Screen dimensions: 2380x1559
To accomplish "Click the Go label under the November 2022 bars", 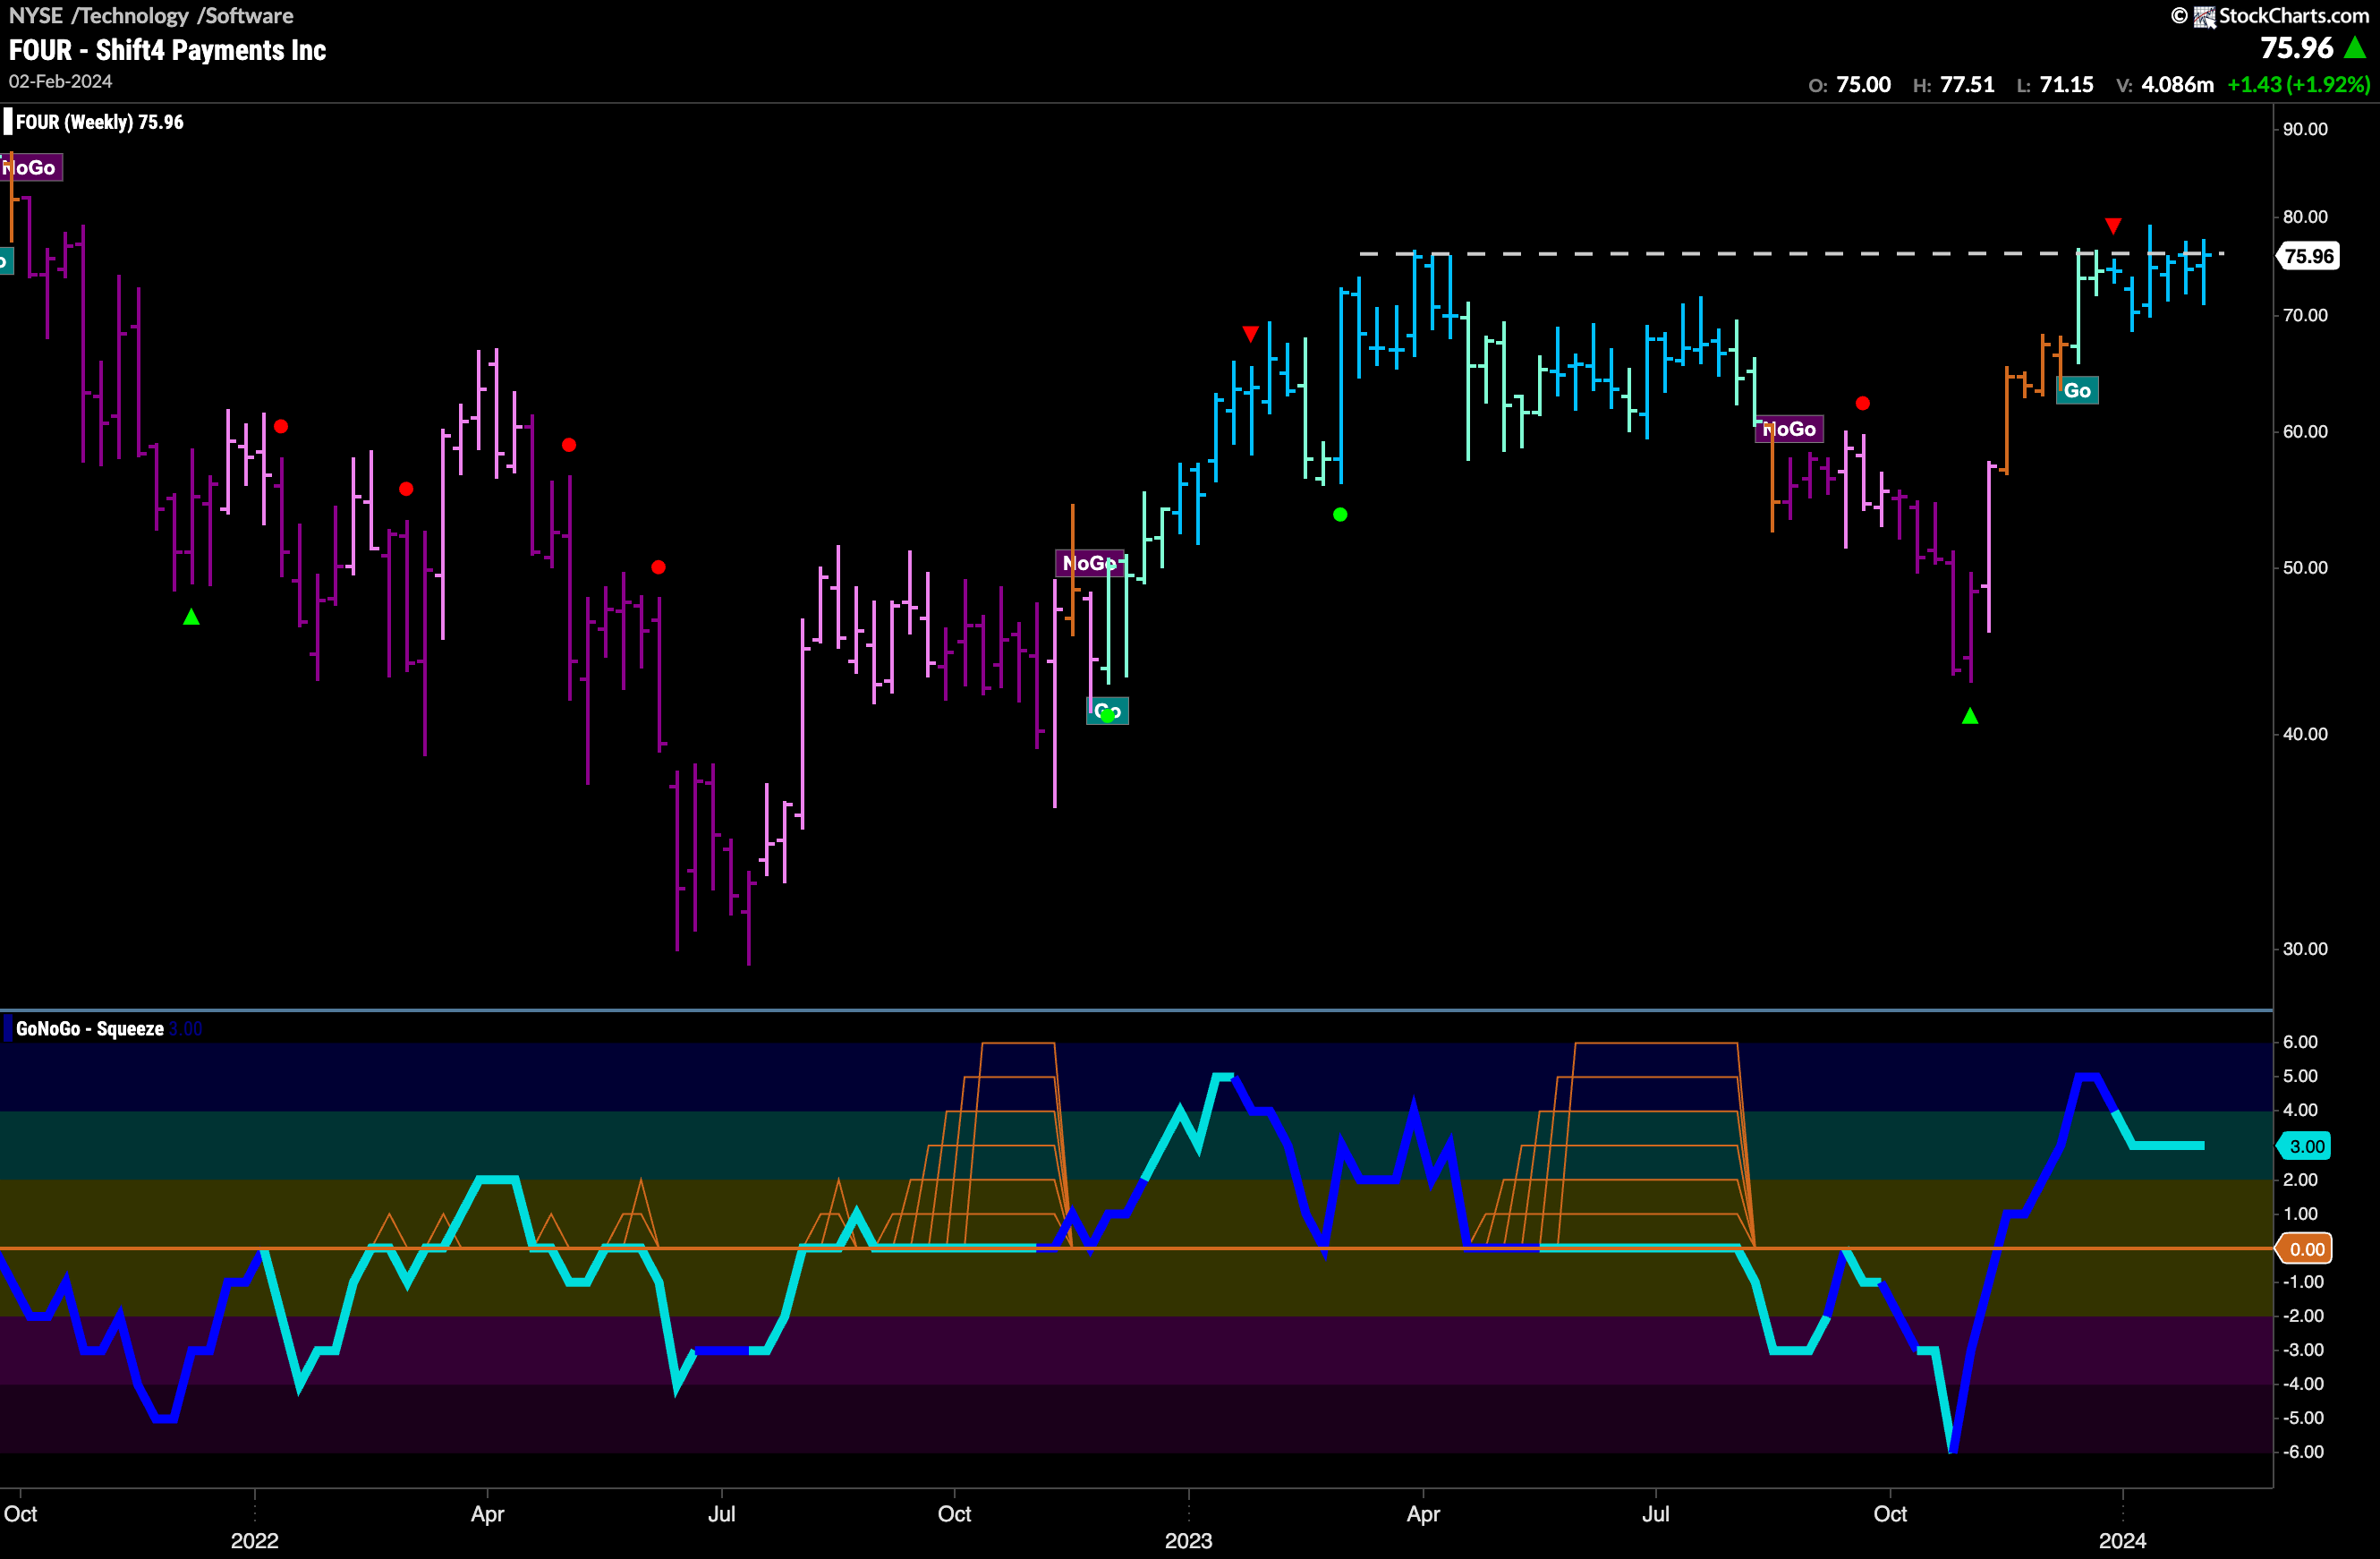I will (1107, 711).
